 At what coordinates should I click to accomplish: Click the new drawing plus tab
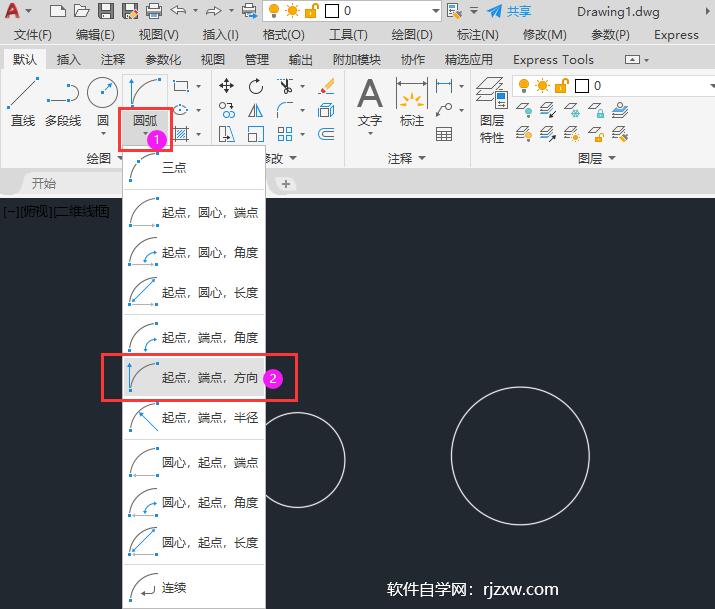[286, 184]
